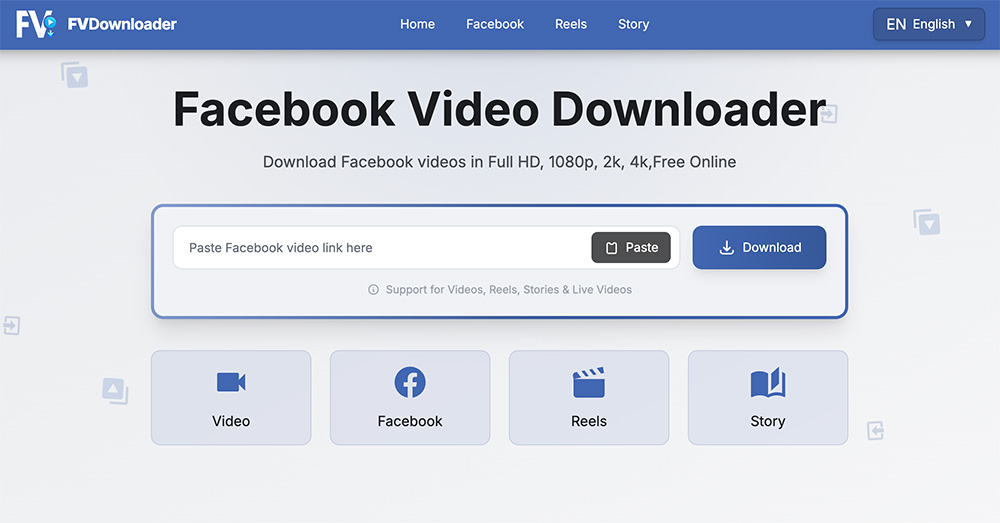Click the info icon beside the Support text
This screenshot has width=1000, height=523.
(374, 290)
